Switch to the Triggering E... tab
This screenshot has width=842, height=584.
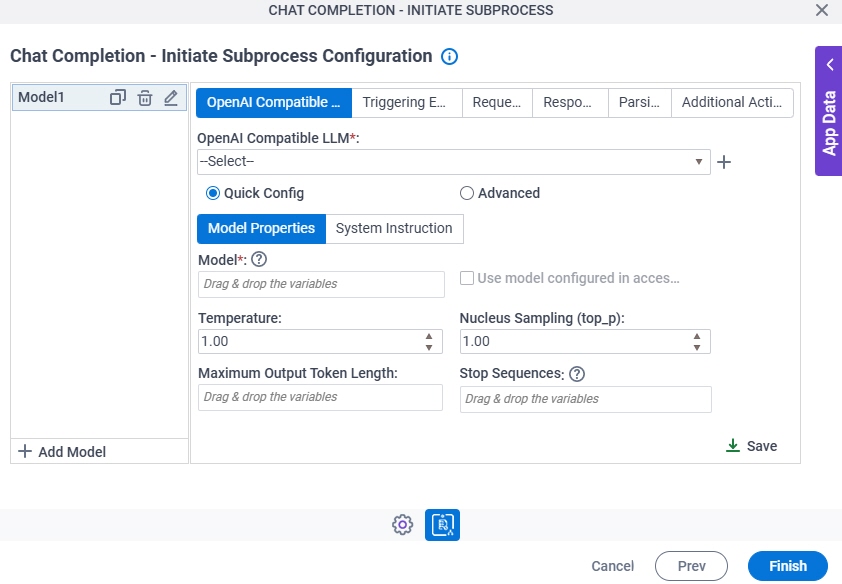(407, 103)
